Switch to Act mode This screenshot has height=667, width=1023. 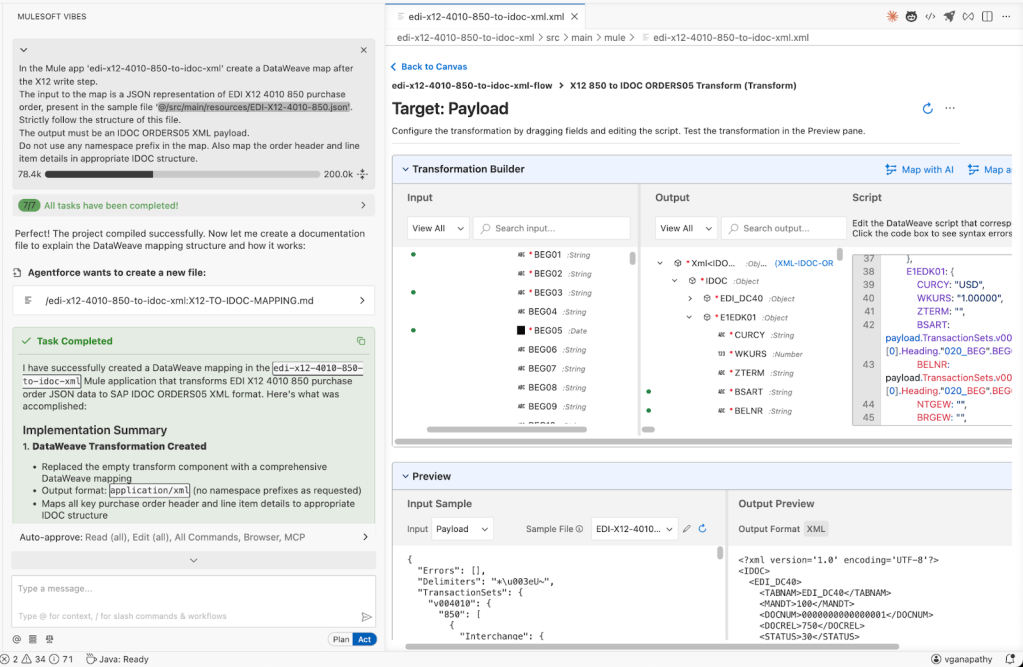click(364, 639)
